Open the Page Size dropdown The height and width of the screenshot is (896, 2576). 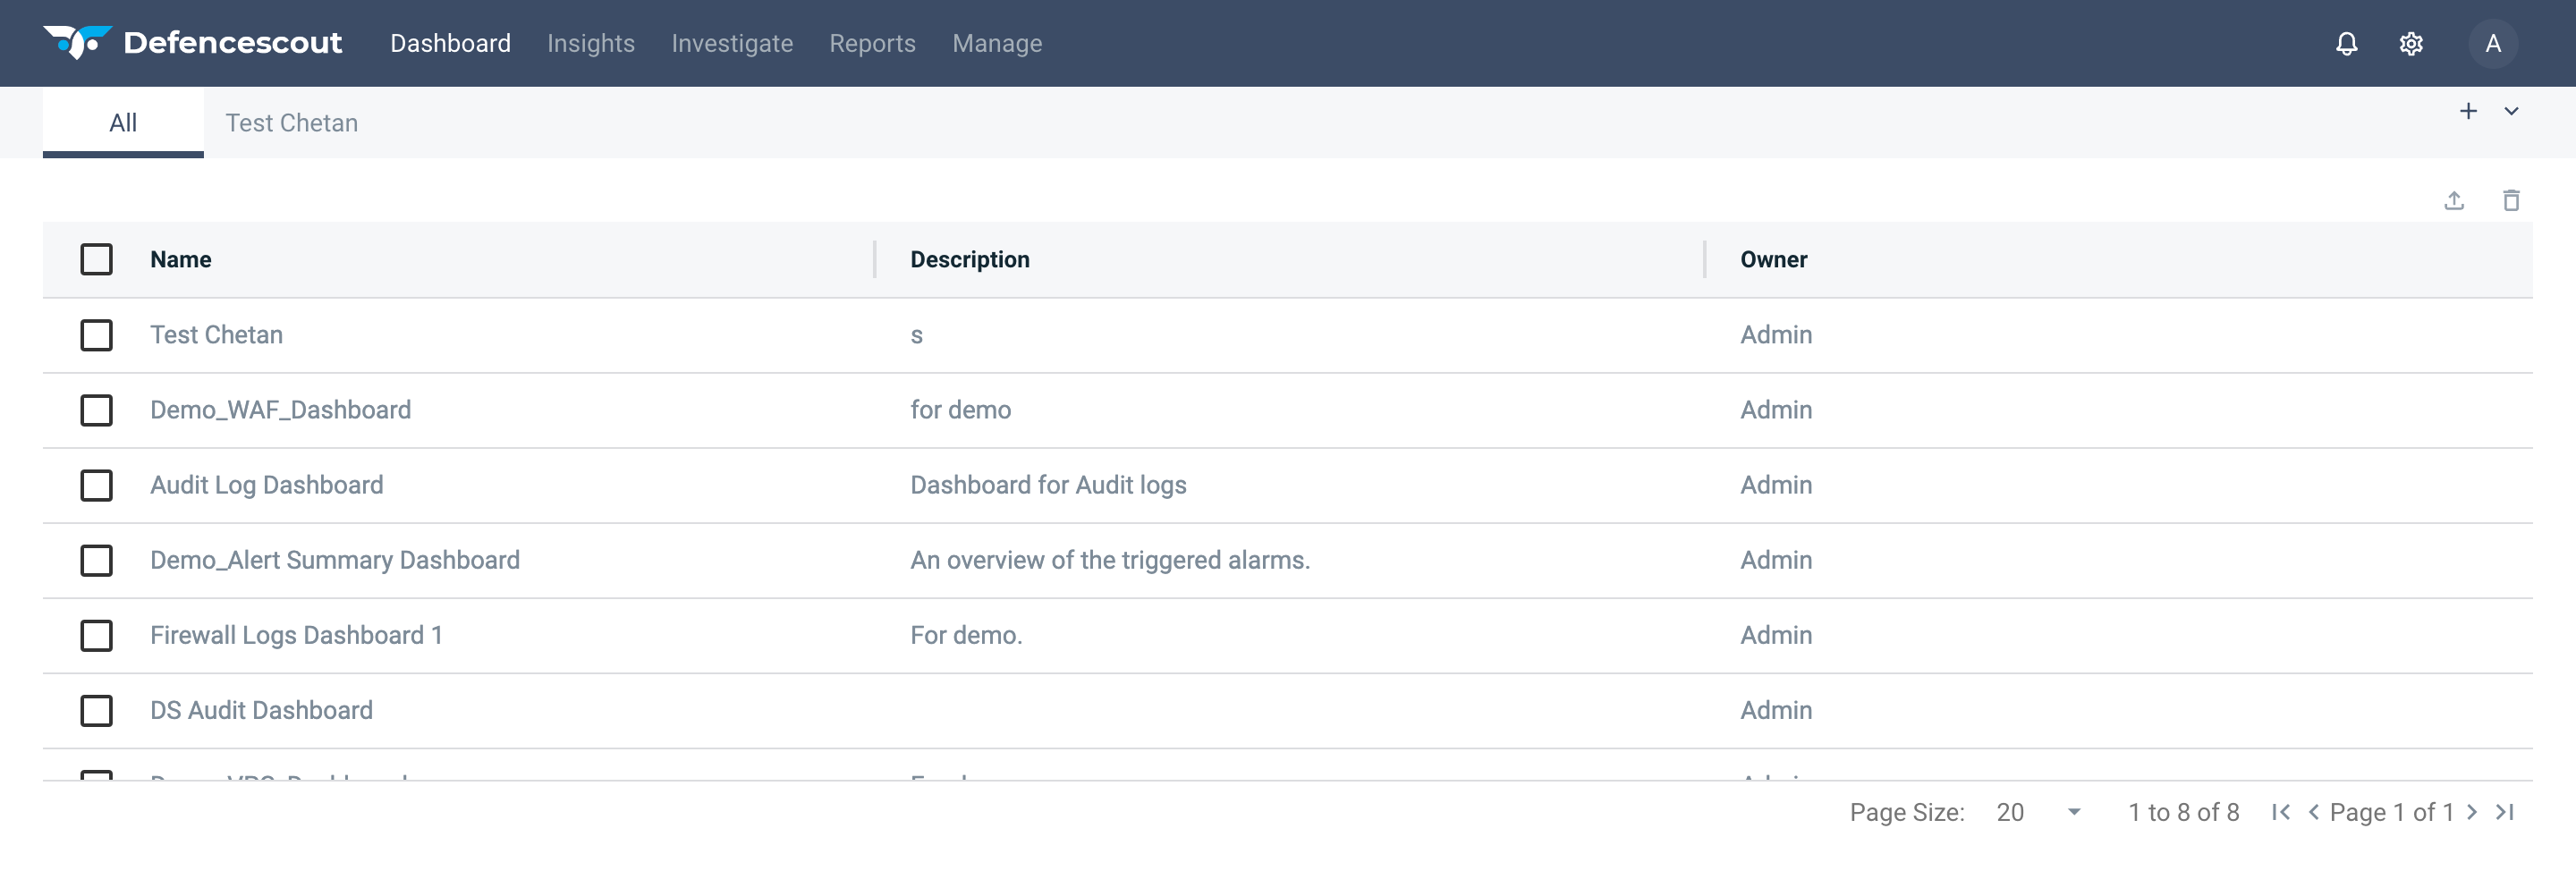pos(2035,812)
